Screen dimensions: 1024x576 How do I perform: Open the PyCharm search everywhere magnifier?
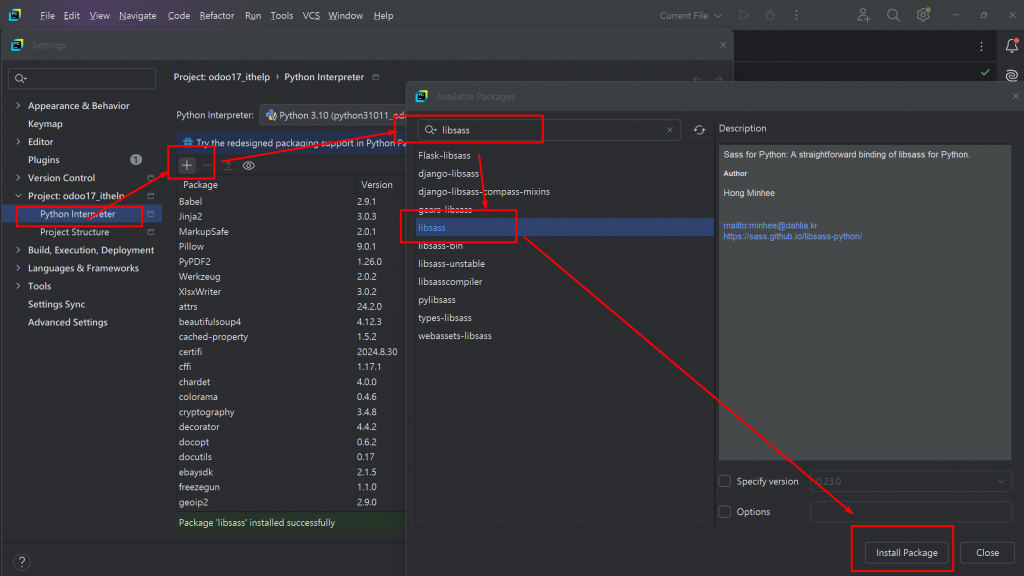pos(893,15)
